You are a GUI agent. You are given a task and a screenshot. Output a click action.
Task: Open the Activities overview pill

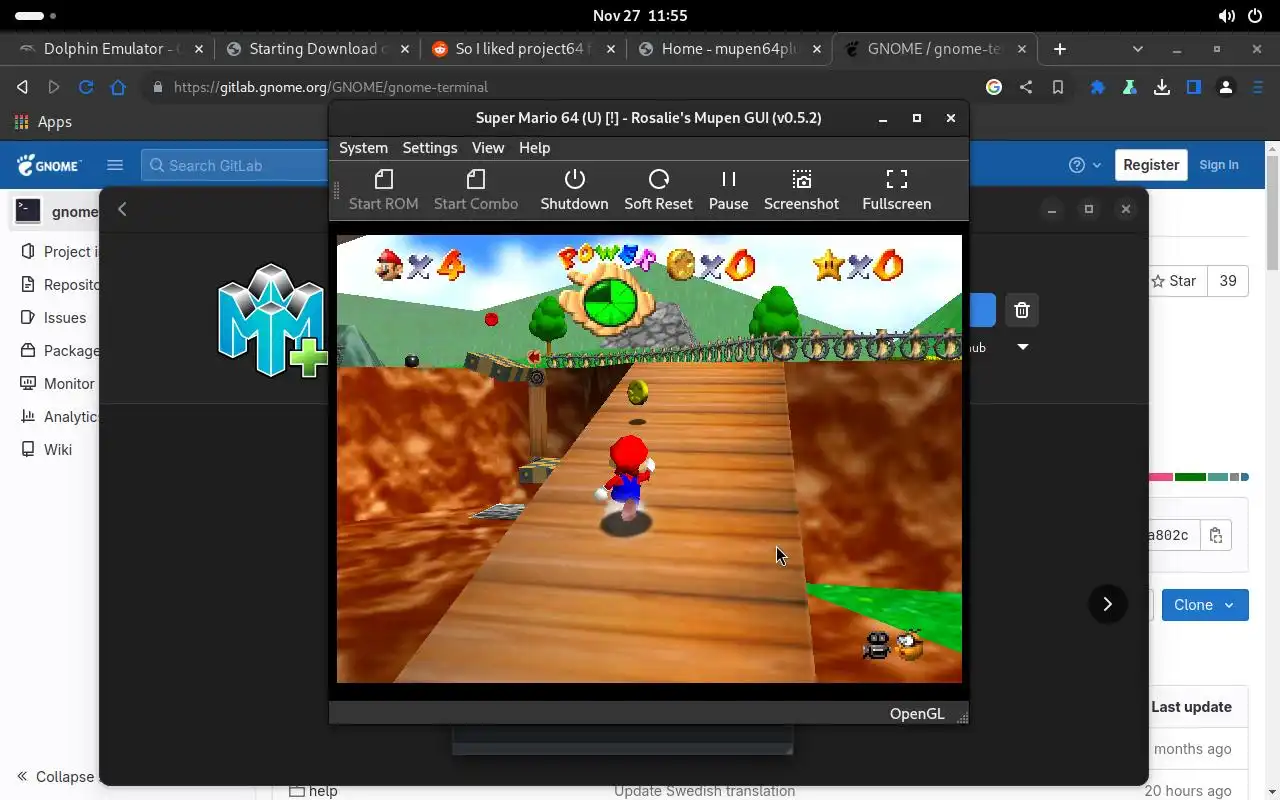(36, 16)
